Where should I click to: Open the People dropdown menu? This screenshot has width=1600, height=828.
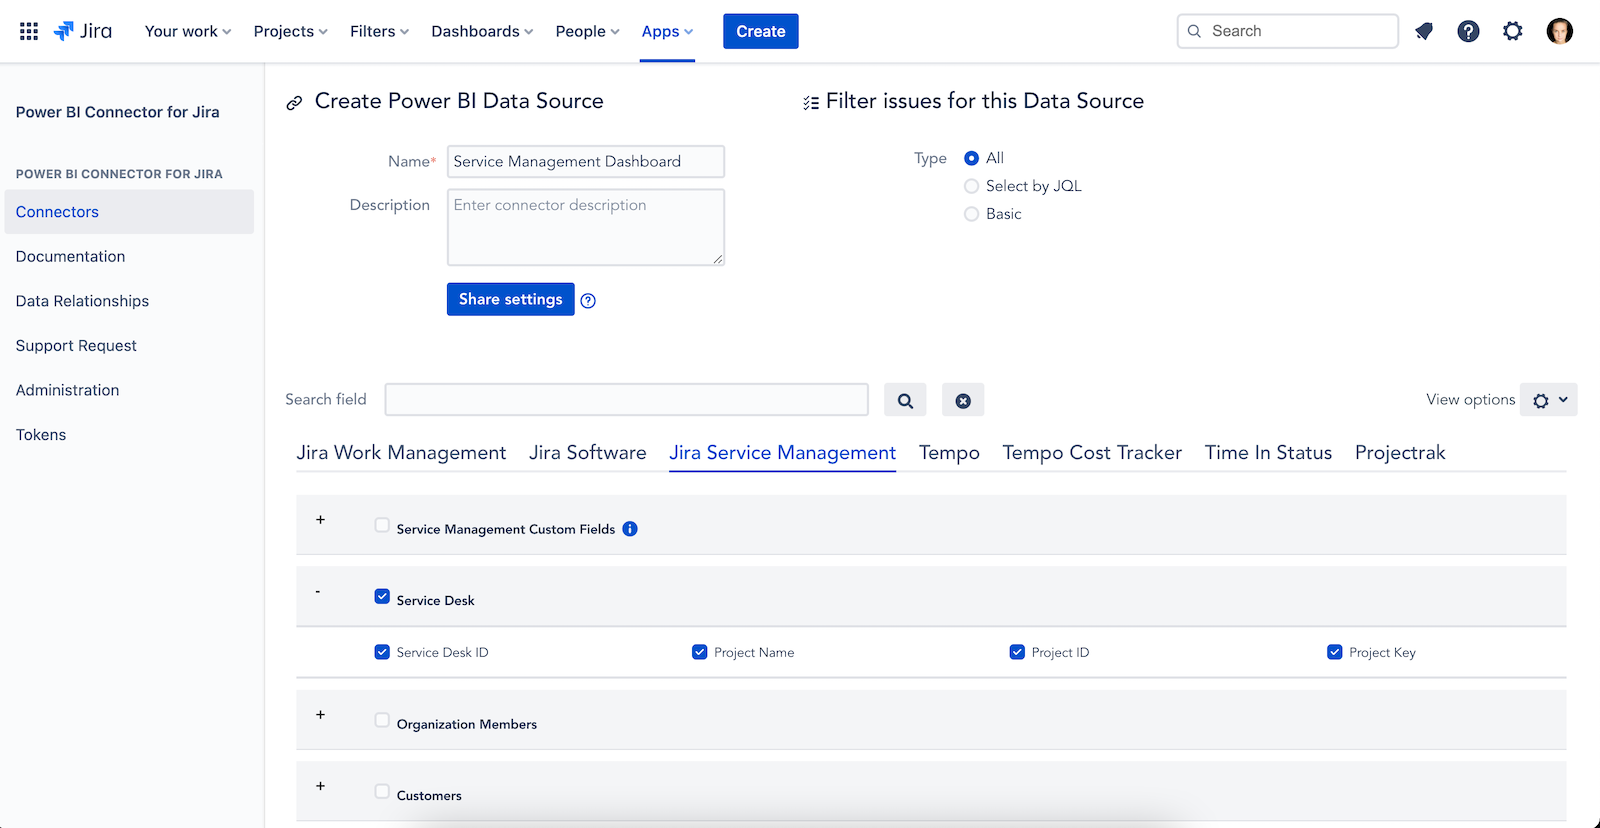[587, 31]
